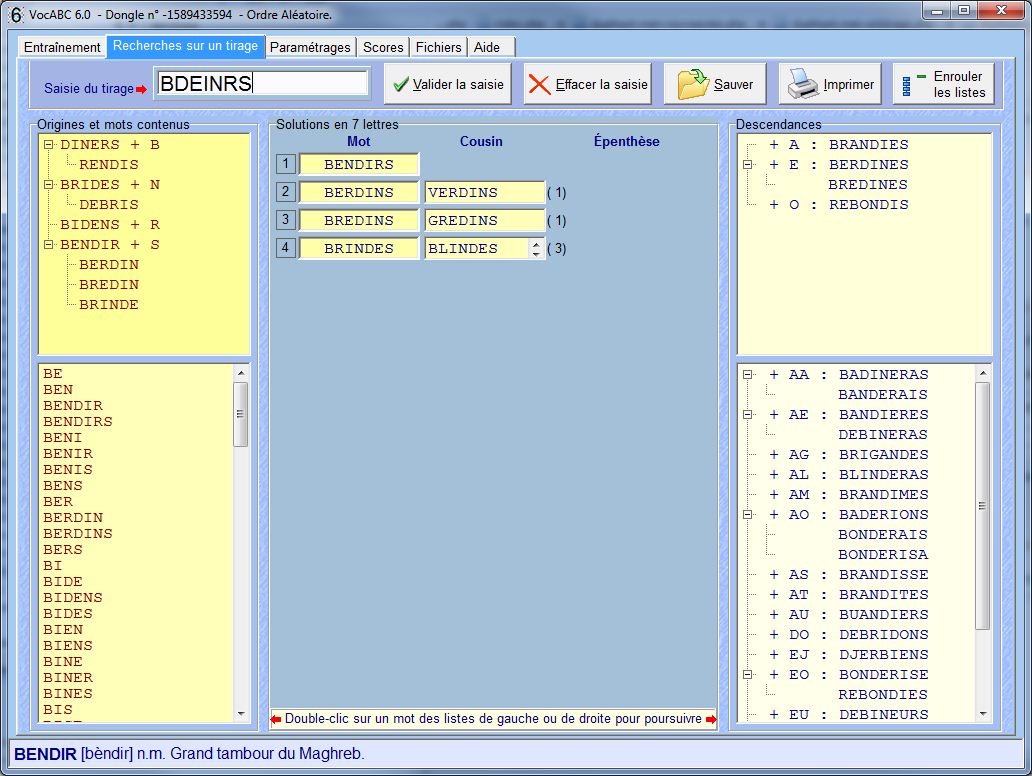The width and height of the screenshot is (1032, 776).
Task: Select BINER in the contained words list
Action: [x=68, y=677]
